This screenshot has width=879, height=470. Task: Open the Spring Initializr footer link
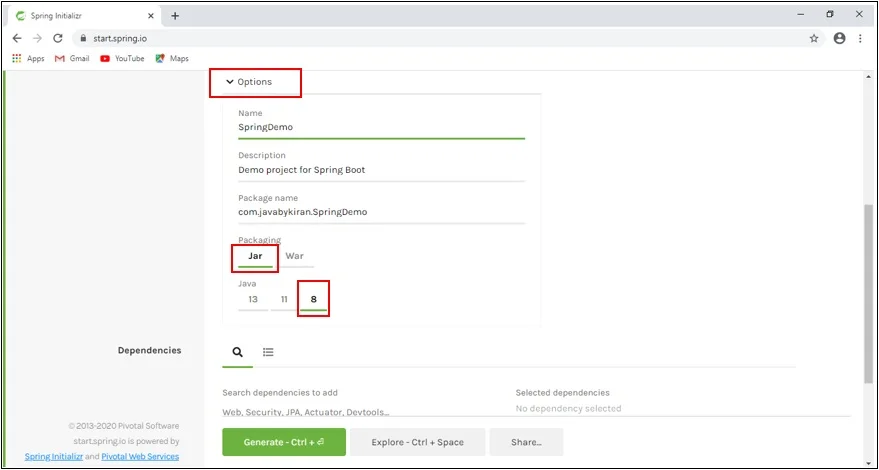tap(54, 457)
